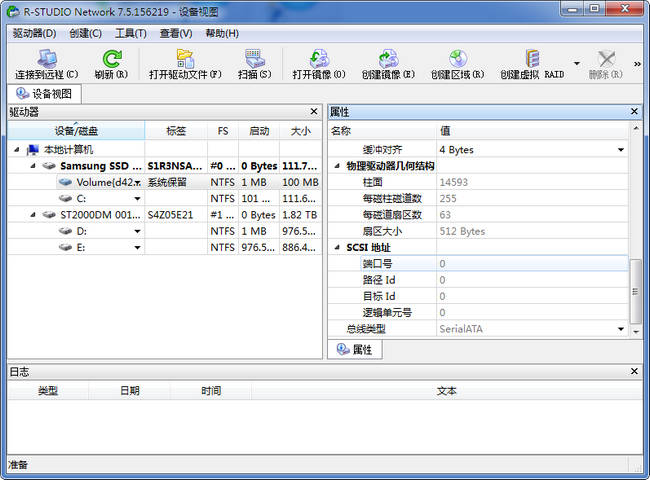Click Open Image (打开镜像) toolbar icon
Viewport: 650px width, 480px height.
319,59
